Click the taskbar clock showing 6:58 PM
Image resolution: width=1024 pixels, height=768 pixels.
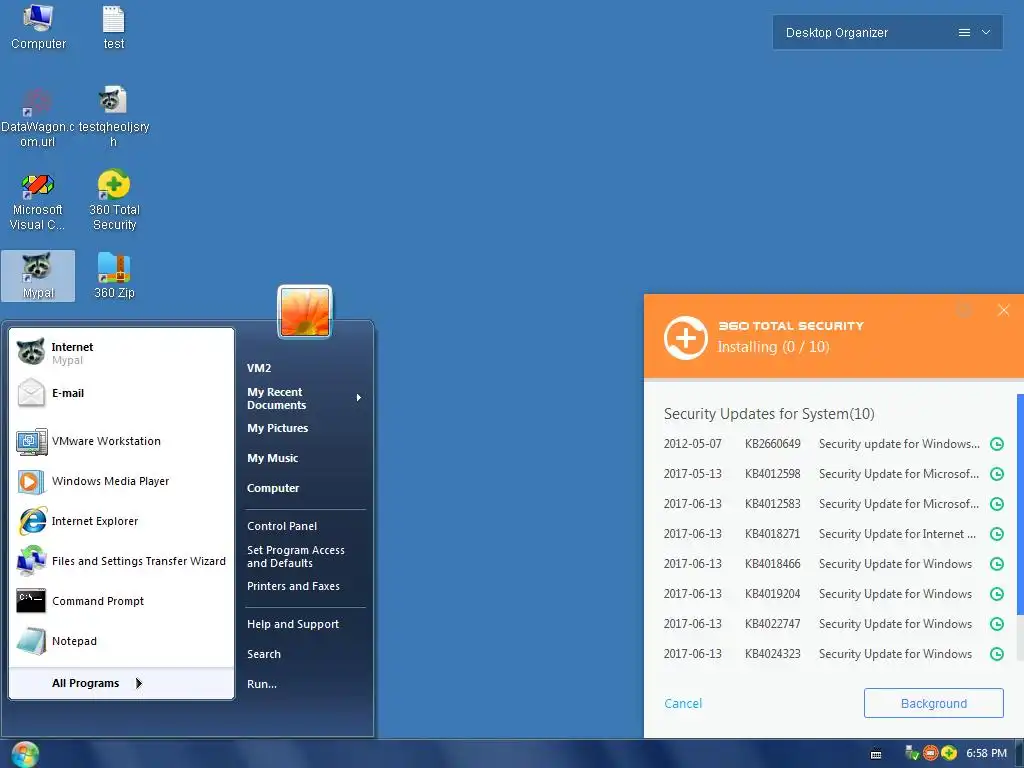tap(986, 754)
